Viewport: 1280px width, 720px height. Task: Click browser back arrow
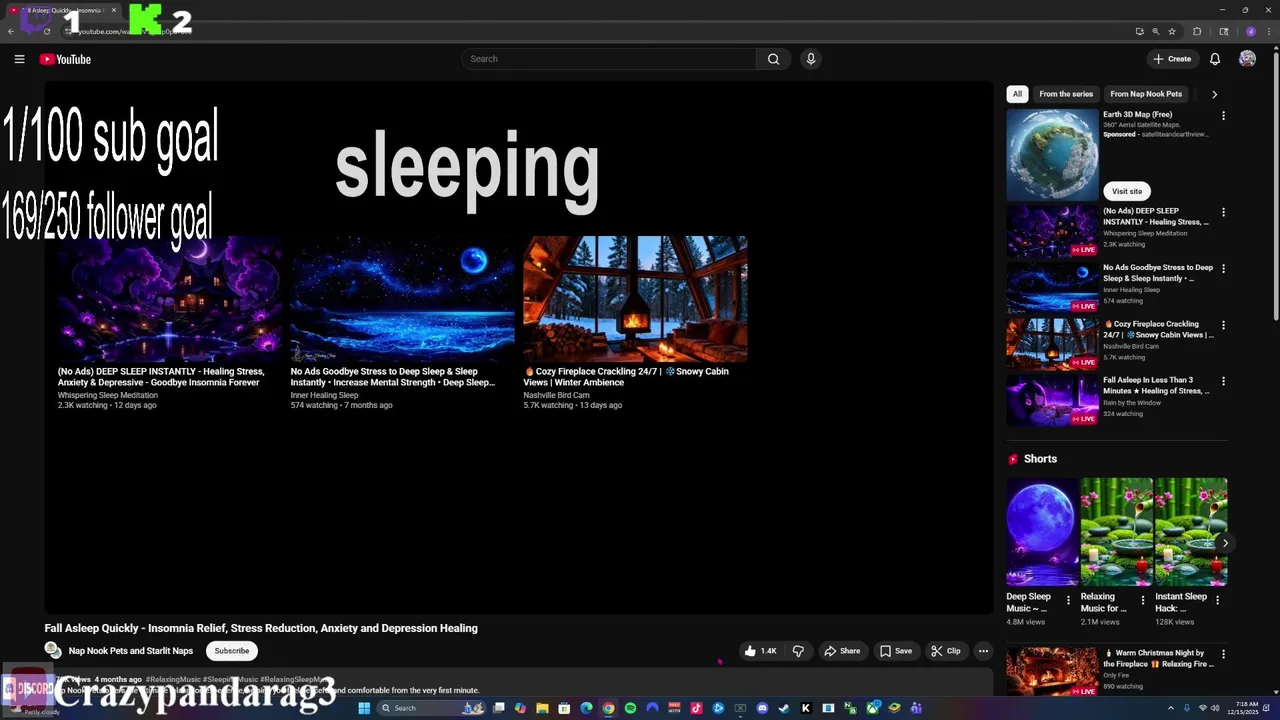(11, 31)
